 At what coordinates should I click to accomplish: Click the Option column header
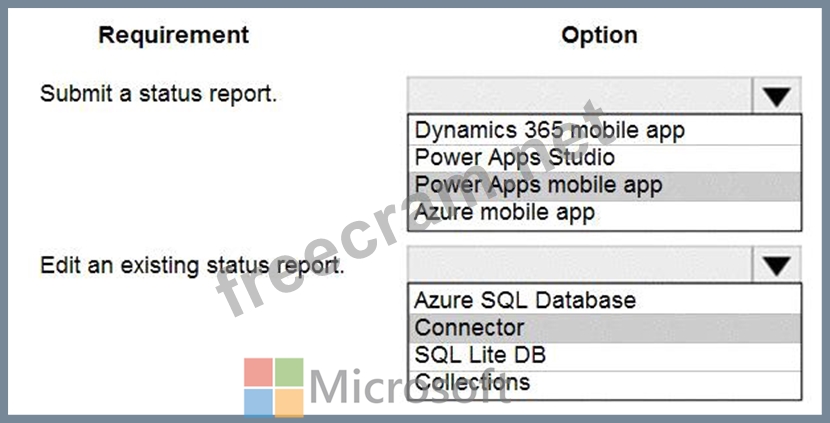click(600, 36)
